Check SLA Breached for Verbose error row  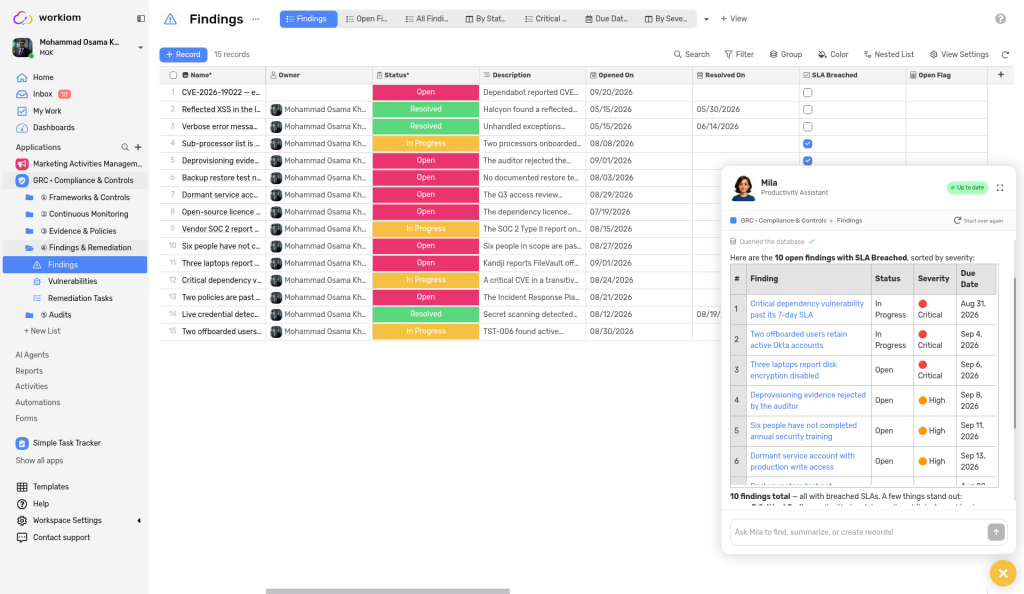[x=808, y=127]
